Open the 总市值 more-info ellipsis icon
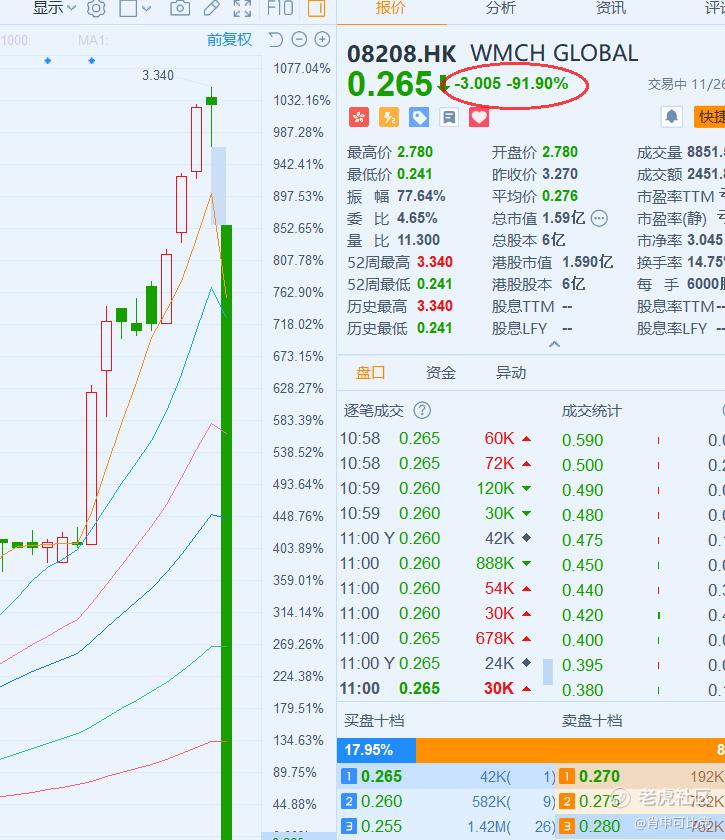Screen dimensions: 725x840 [x=599, y=219]
